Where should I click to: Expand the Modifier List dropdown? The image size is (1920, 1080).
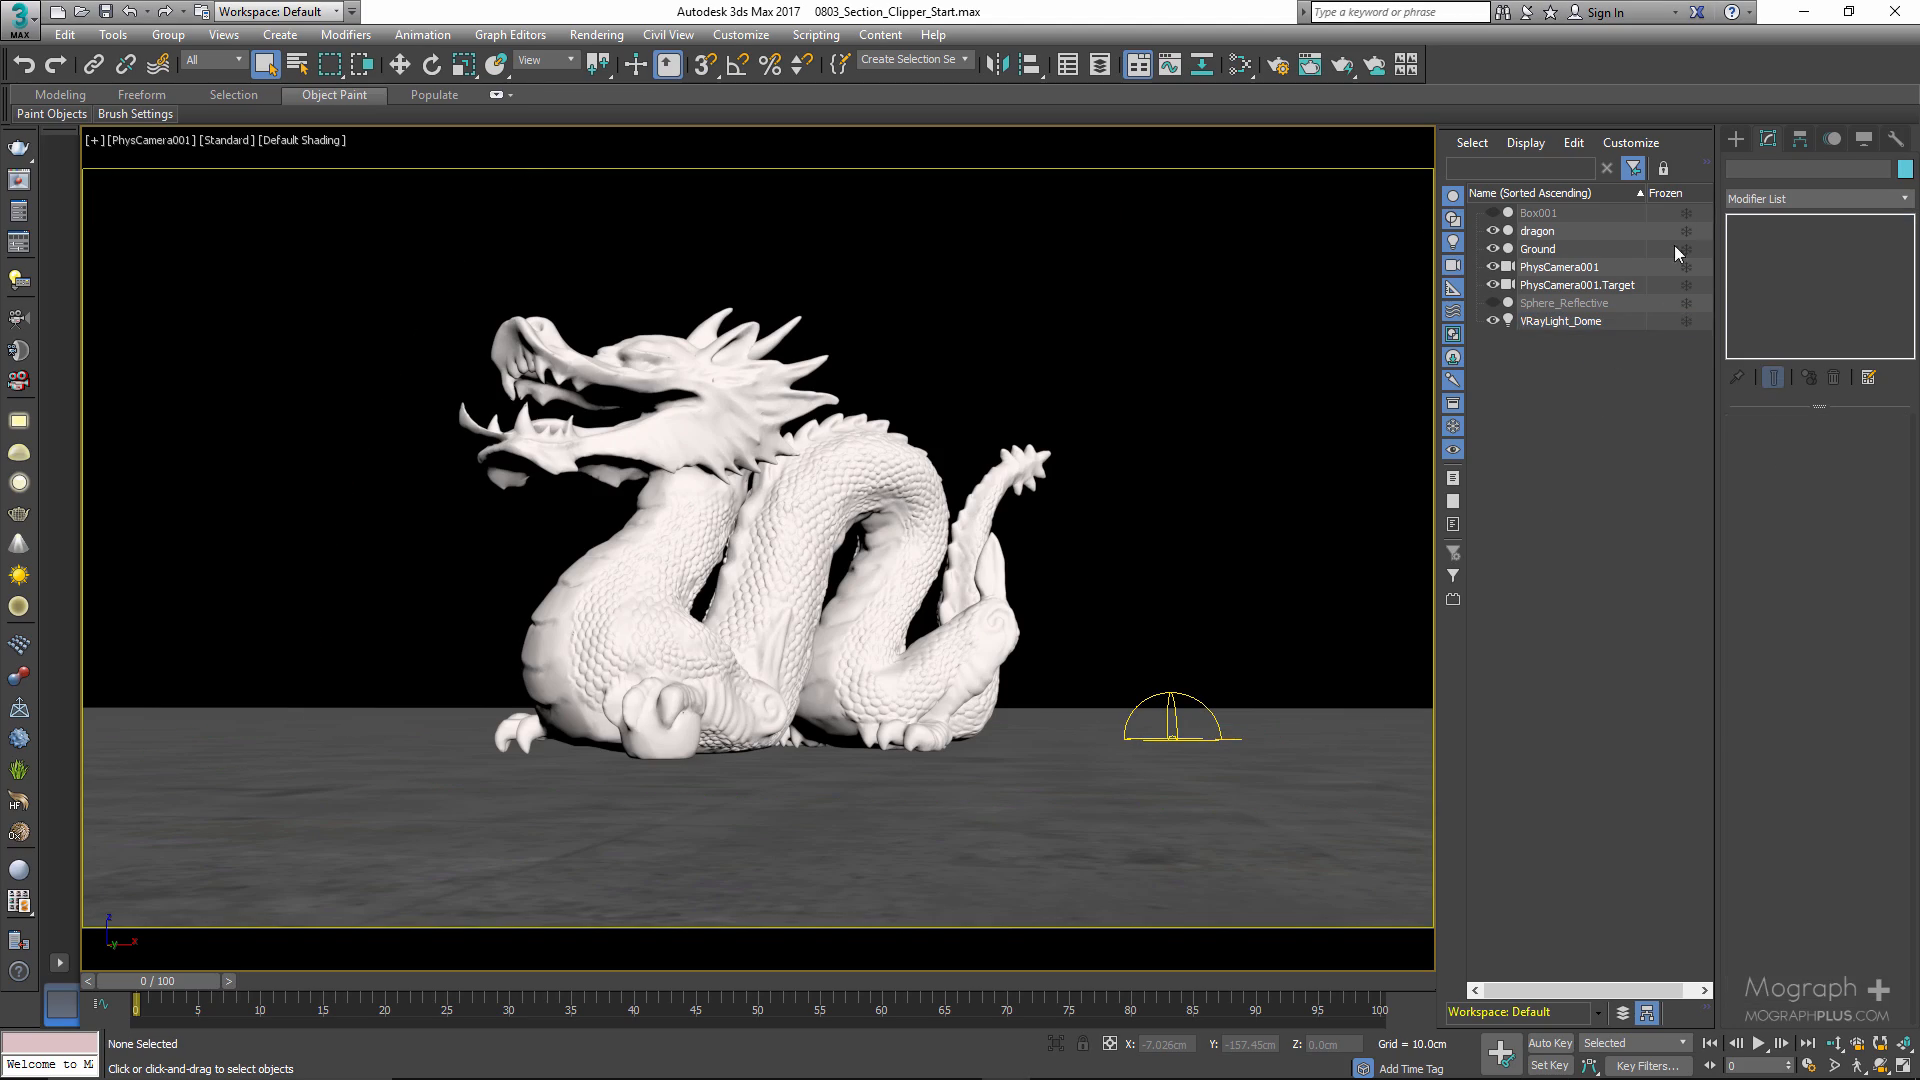tap(1818, 199)
